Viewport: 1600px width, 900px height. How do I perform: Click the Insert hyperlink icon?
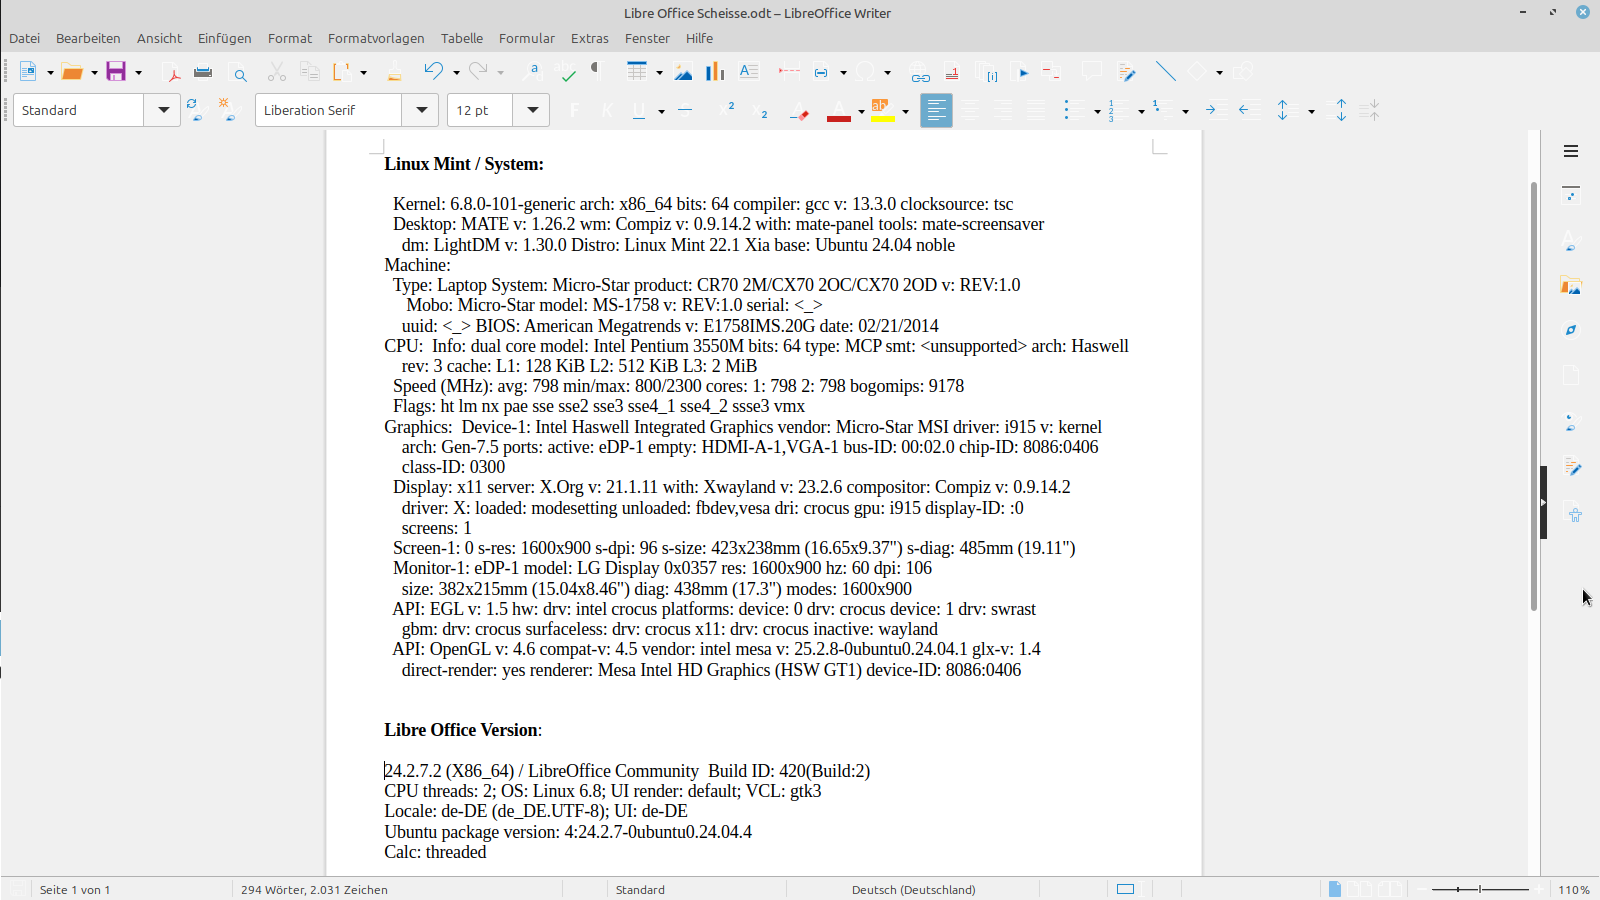920,72
